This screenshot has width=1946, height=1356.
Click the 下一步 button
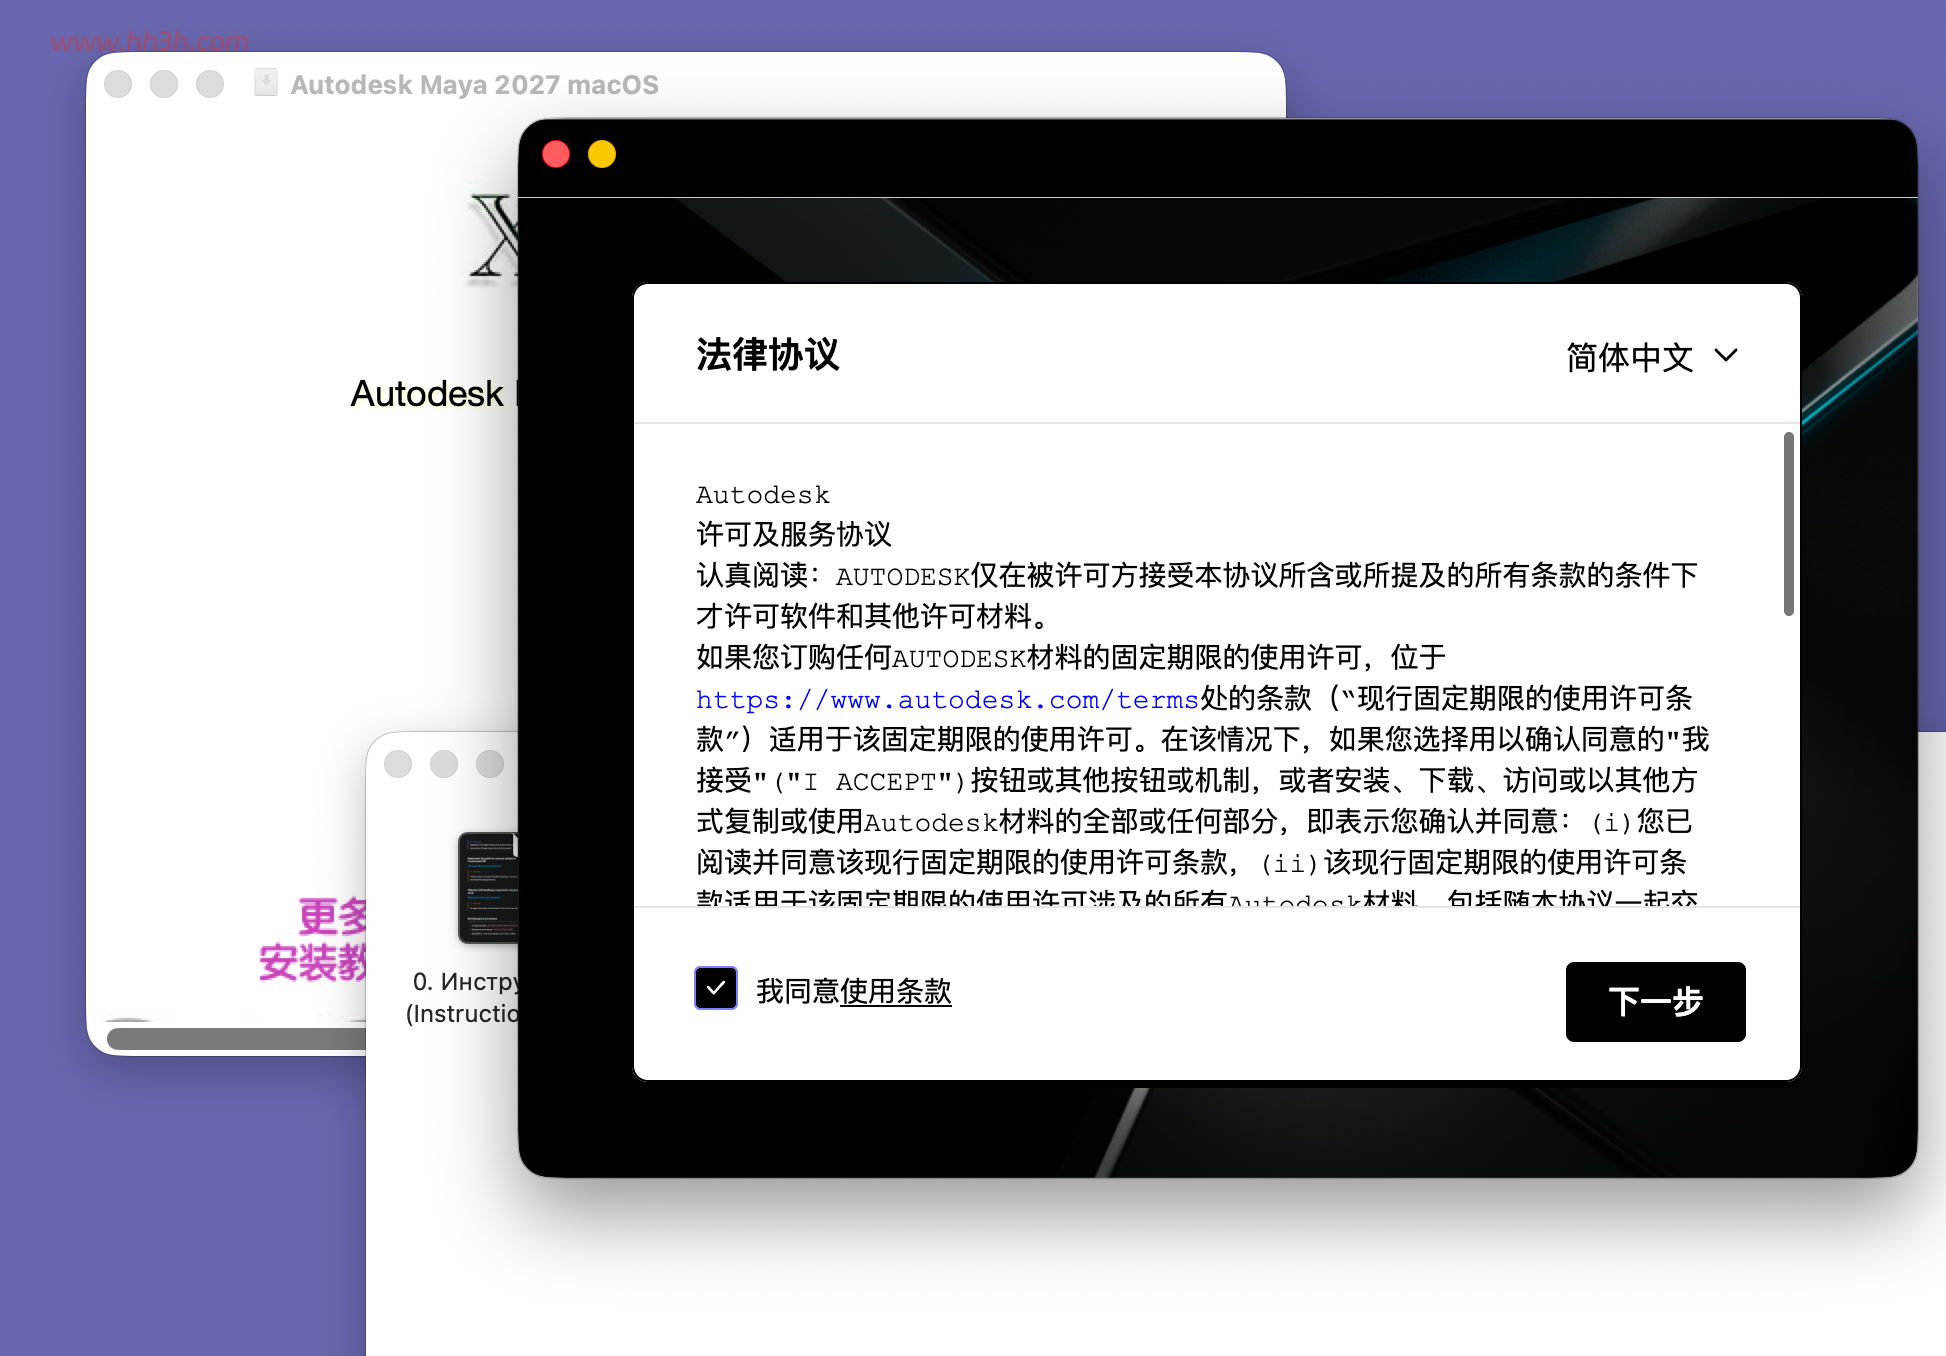click(1655, 1001)
